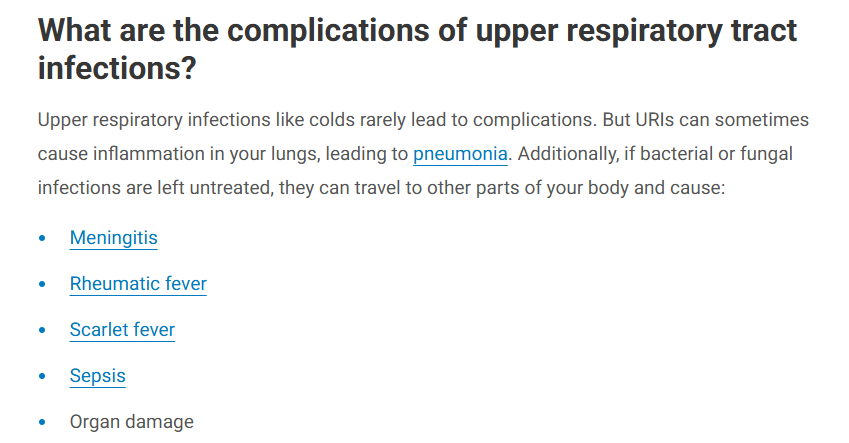849x443 pixels.
Task: Click the Organ damage list item
Action: [131, 422]
